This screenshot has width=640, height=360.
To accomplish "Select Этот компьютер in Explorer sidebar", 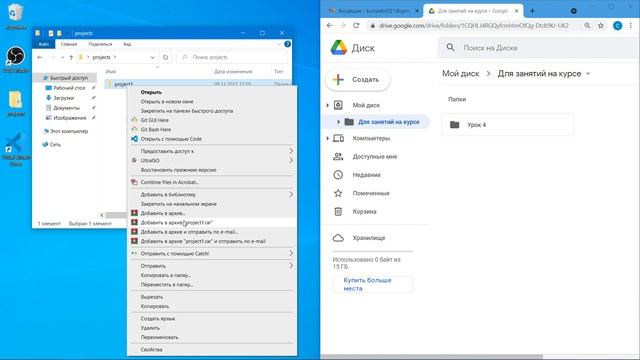I will point(69,131).
